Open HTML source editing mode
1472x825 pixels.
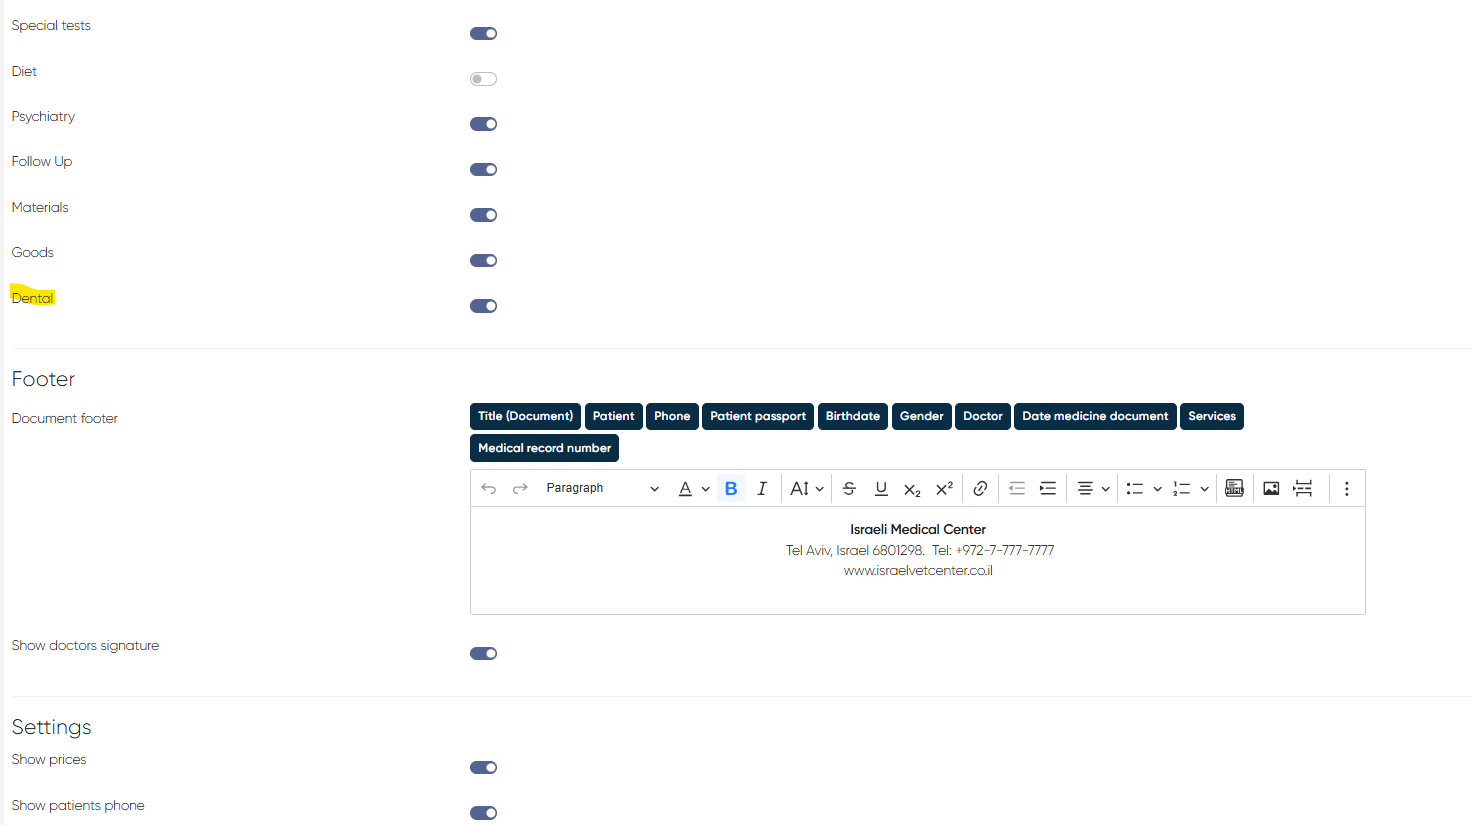[1235, 488]
